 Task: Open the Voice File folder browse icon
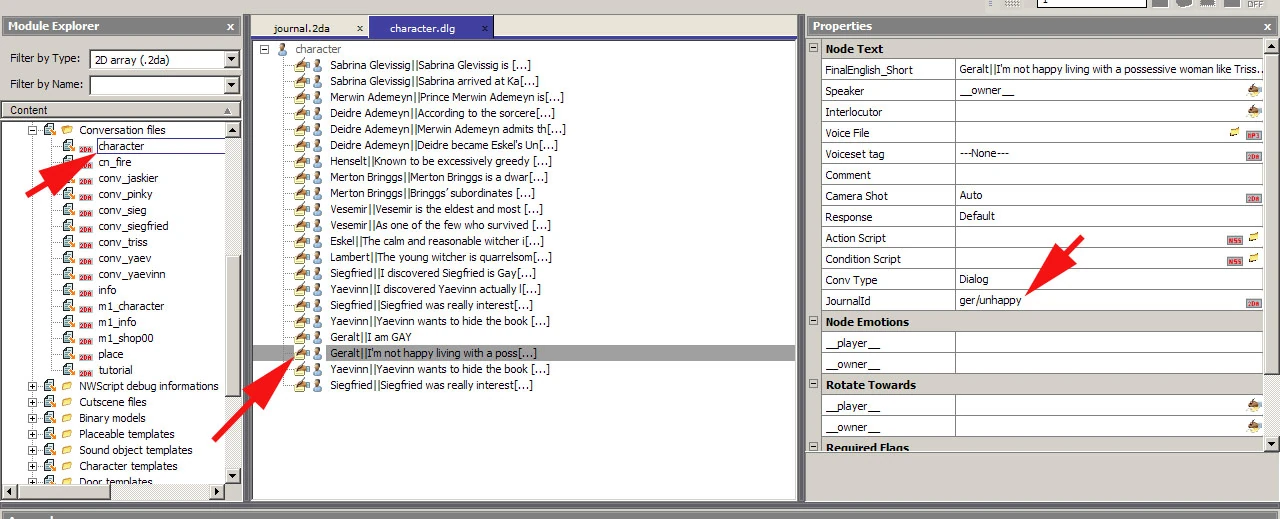pos(1235,132)
